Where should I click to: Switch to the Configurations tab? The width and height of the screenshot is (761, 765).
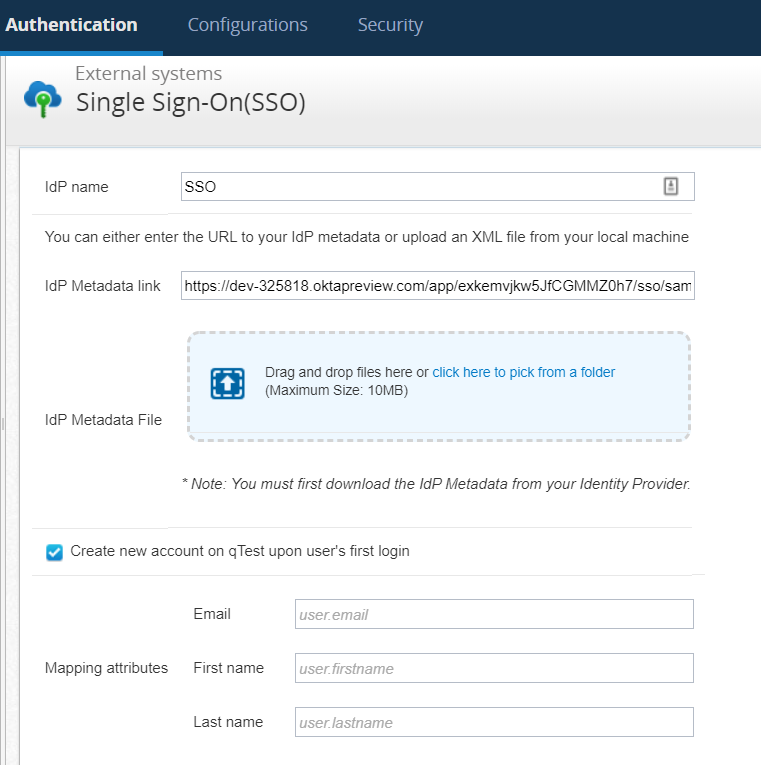[x=247, y=25]
